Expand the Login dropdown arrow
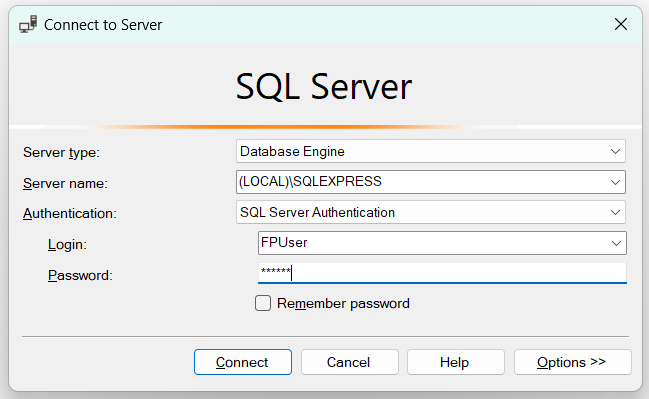Screen dimensions: 649x399 [616, 243]
